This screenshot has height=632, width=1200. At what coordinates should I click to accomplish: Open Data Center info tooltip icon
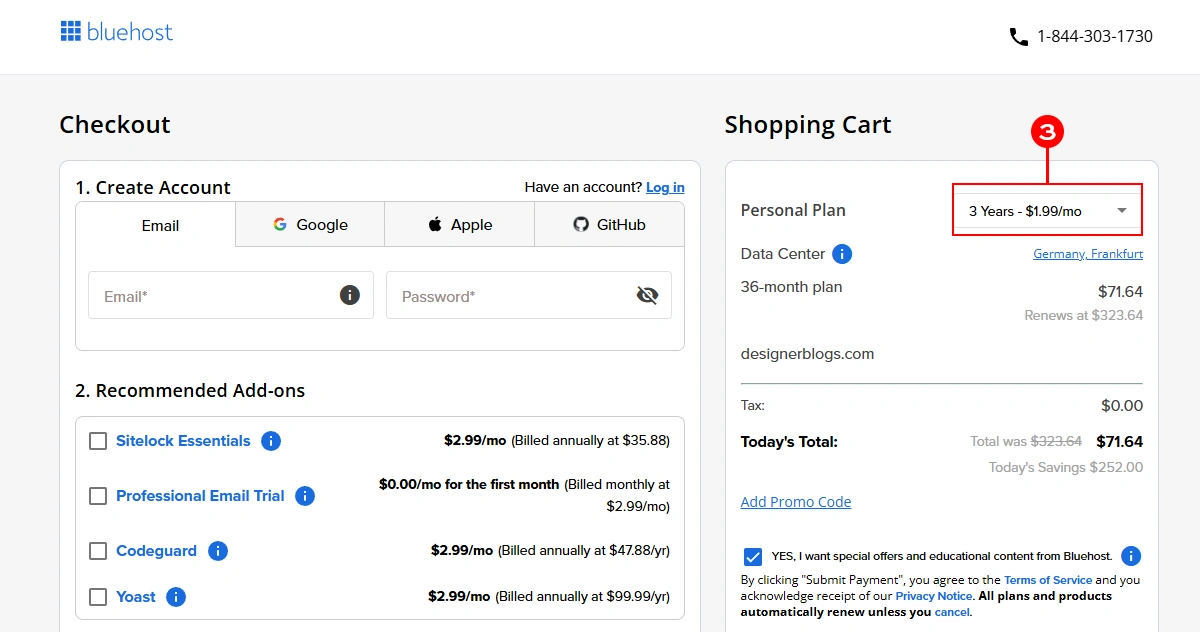click(x=842, y=254)
